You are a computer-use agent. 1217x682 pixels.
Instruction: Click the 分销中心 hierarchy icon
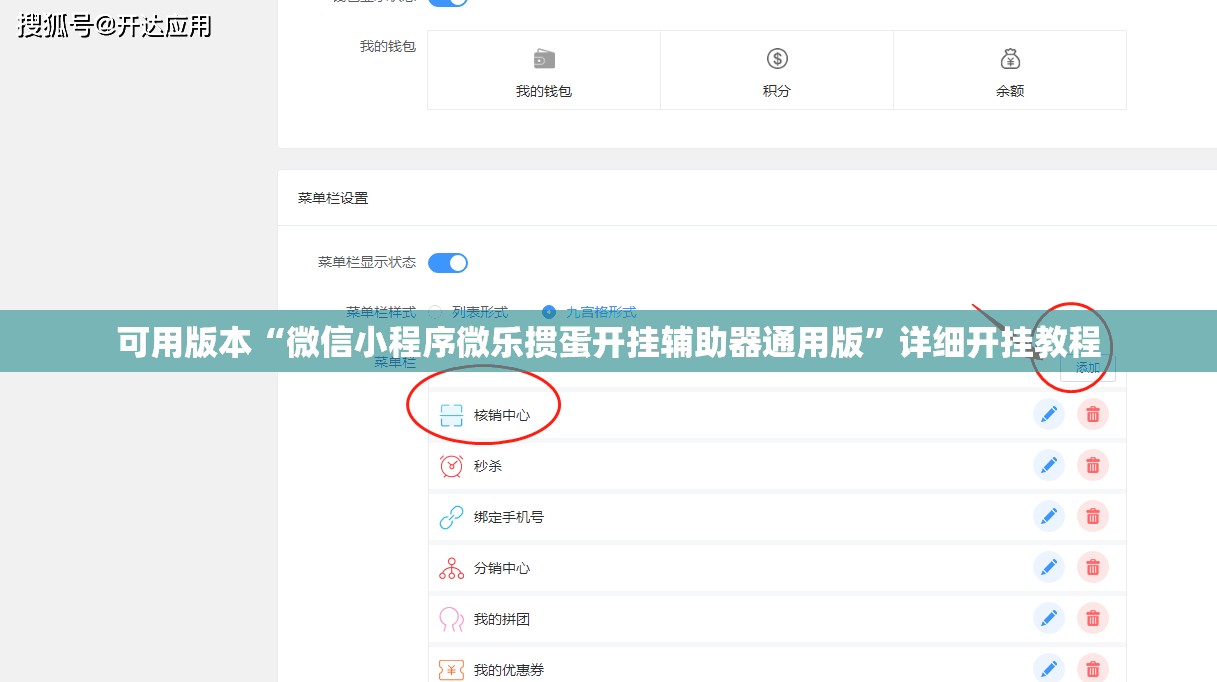click(452, 568)
